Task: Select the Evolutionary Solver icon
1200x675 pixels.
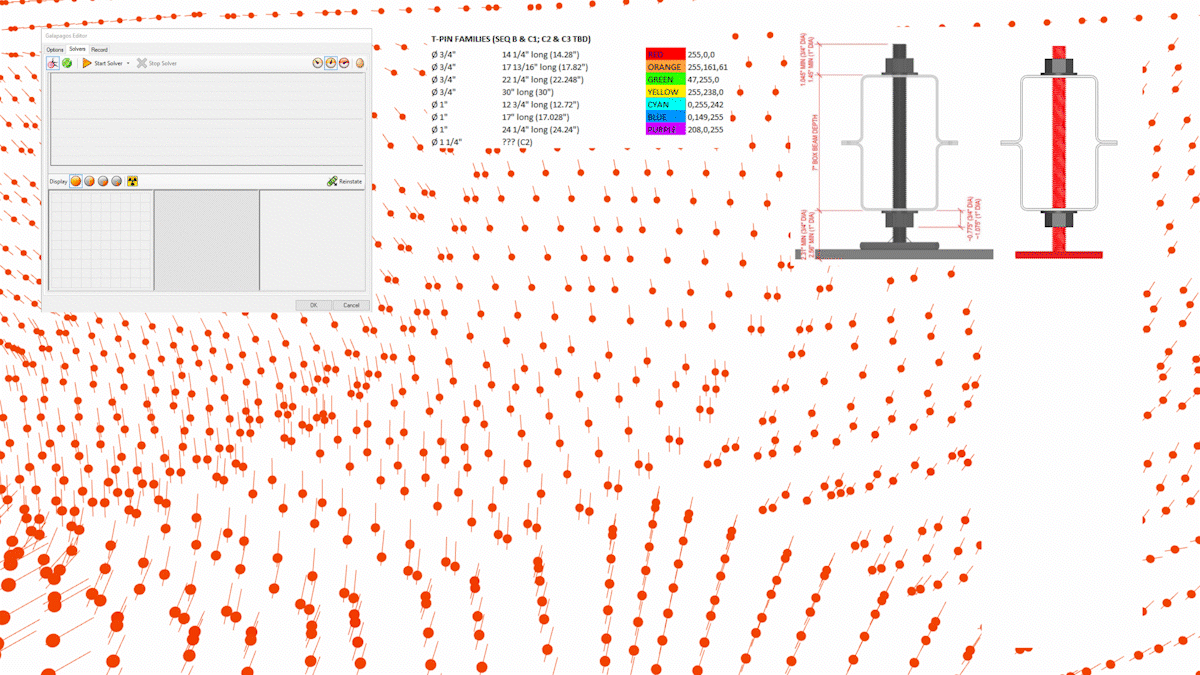Action: pos(53,63)
